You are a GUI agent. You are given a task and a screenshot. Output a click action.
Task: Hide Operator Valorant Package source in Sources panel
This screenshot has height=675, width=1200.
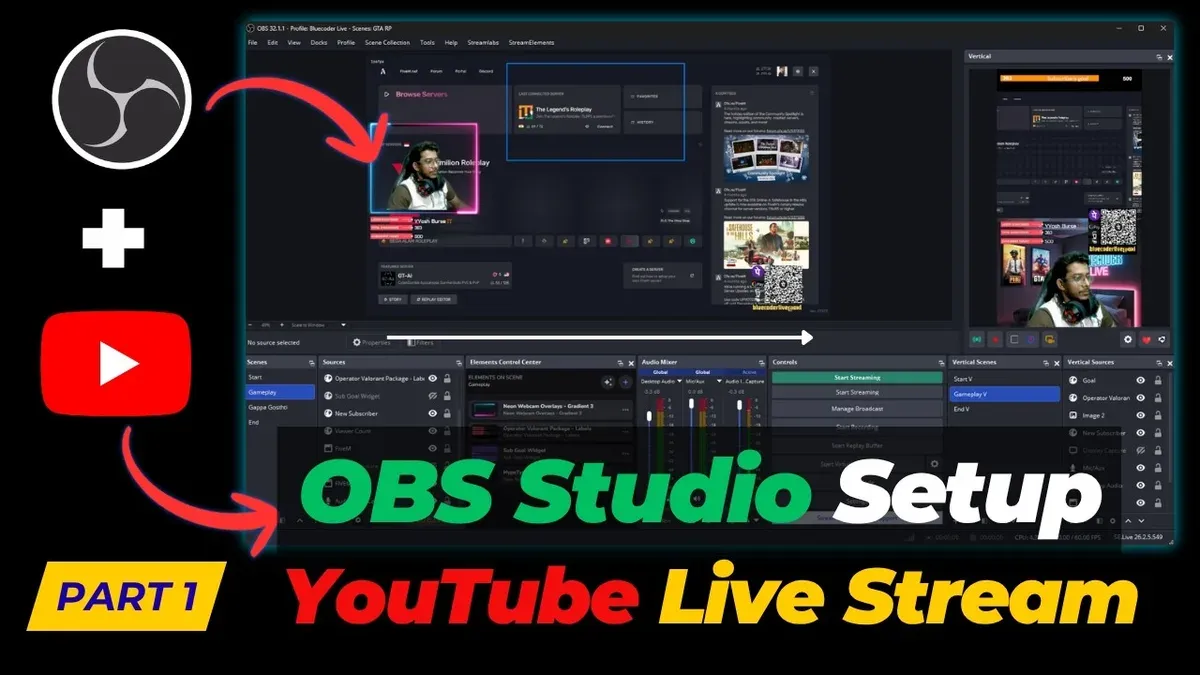[x=433, y=379]
